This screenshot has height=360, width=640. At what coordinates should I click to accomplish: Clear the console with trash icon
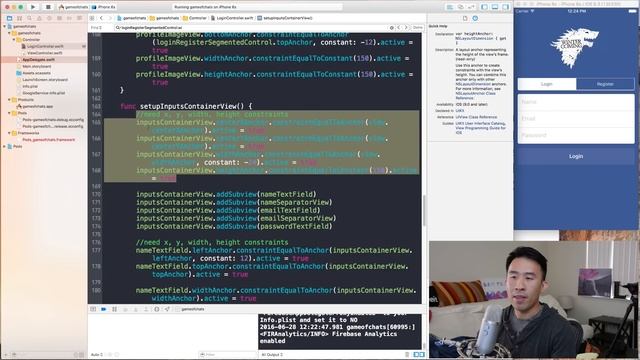coord(407,354)
